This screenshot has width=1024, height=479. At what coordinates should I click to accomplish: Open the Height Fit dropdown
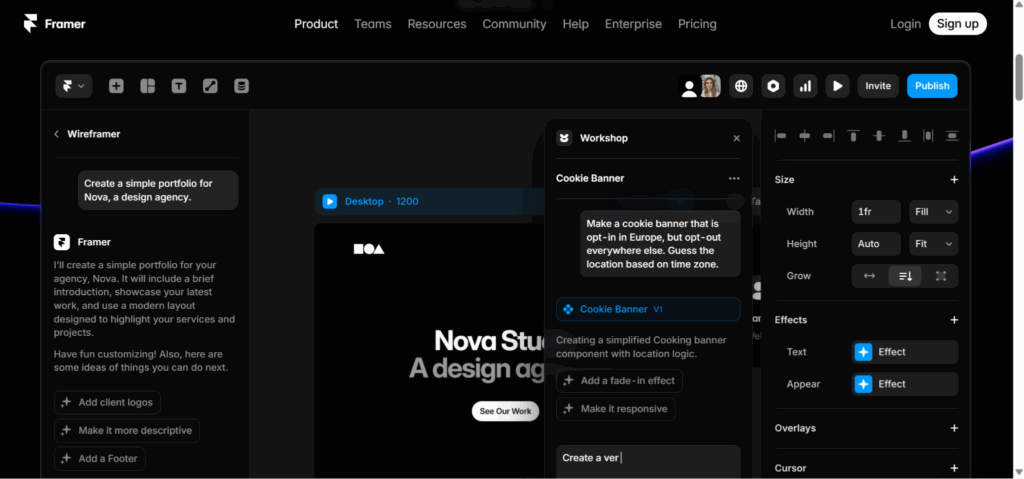click(x=933, y=244)
